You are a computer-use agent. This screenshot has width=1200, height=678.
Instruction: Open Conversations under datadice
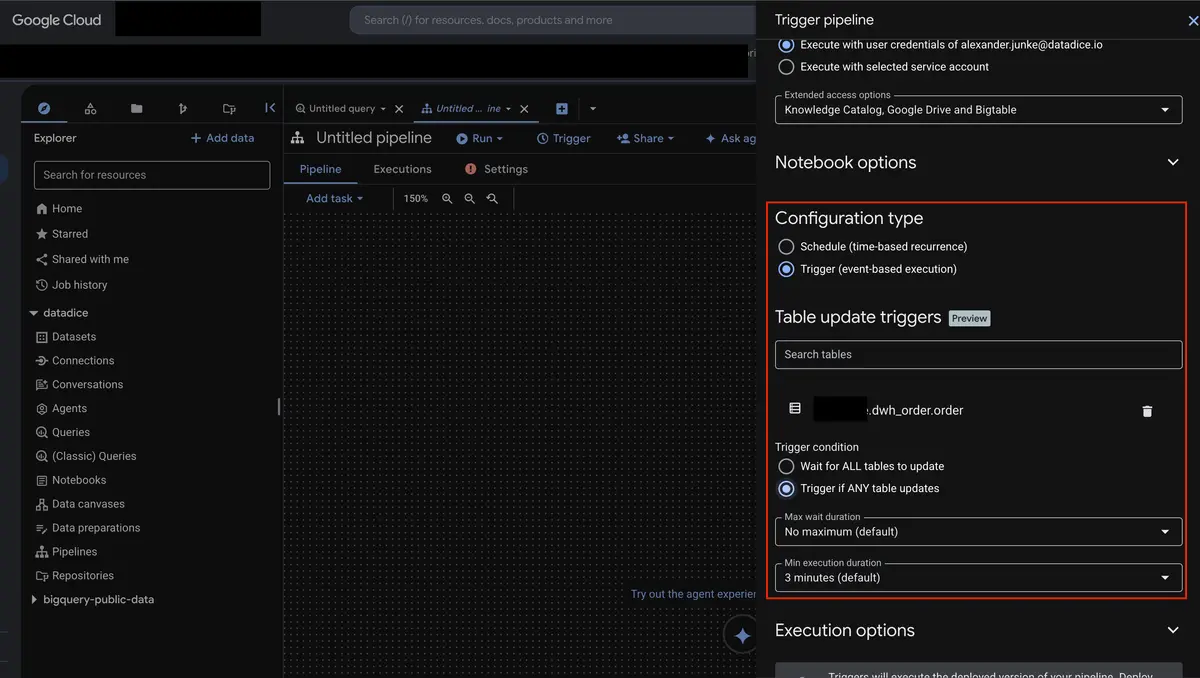point(87,384)
